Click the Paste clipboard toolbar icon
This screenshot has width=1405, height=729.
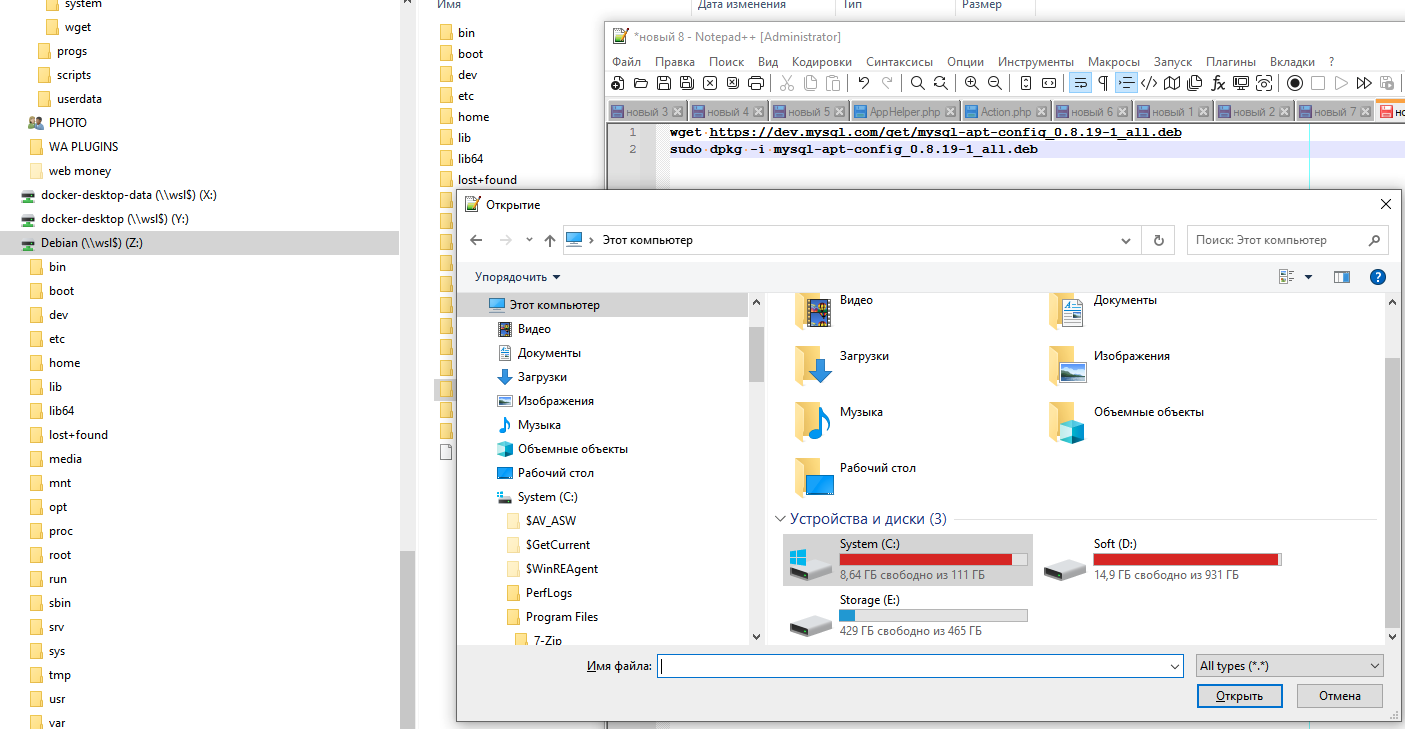tap(833, 83)
